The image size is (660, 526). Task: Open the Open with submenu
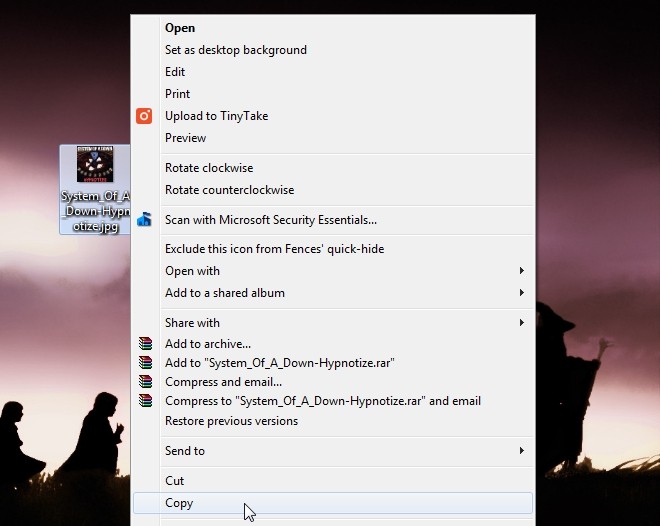(333, 271)
